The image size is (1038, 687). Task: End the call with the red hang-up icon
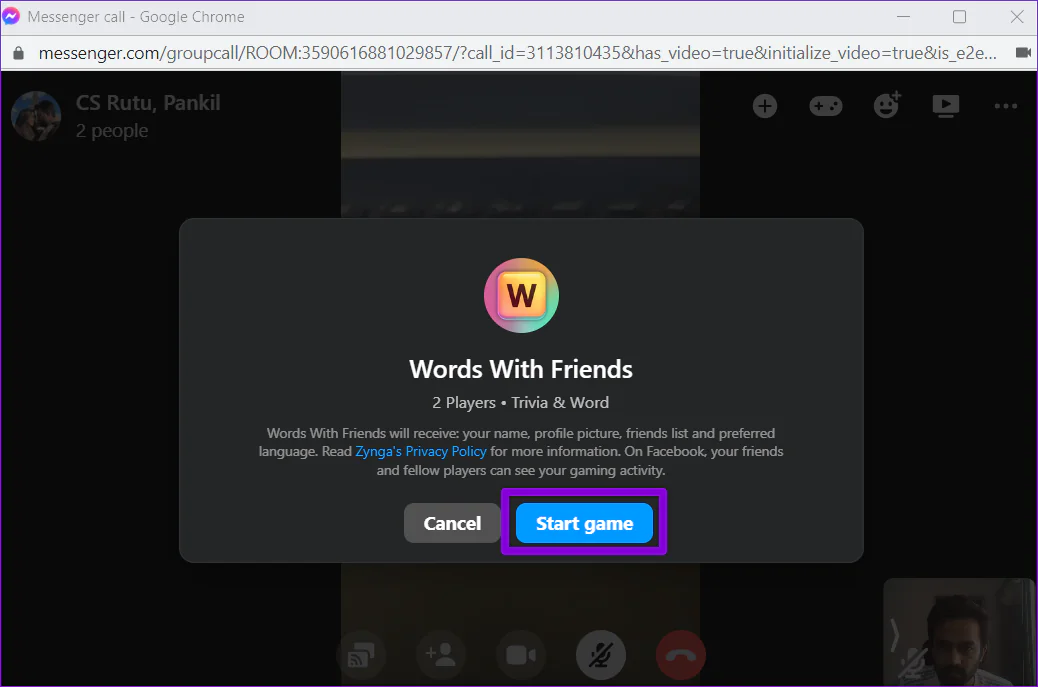(x=681, y=655)
